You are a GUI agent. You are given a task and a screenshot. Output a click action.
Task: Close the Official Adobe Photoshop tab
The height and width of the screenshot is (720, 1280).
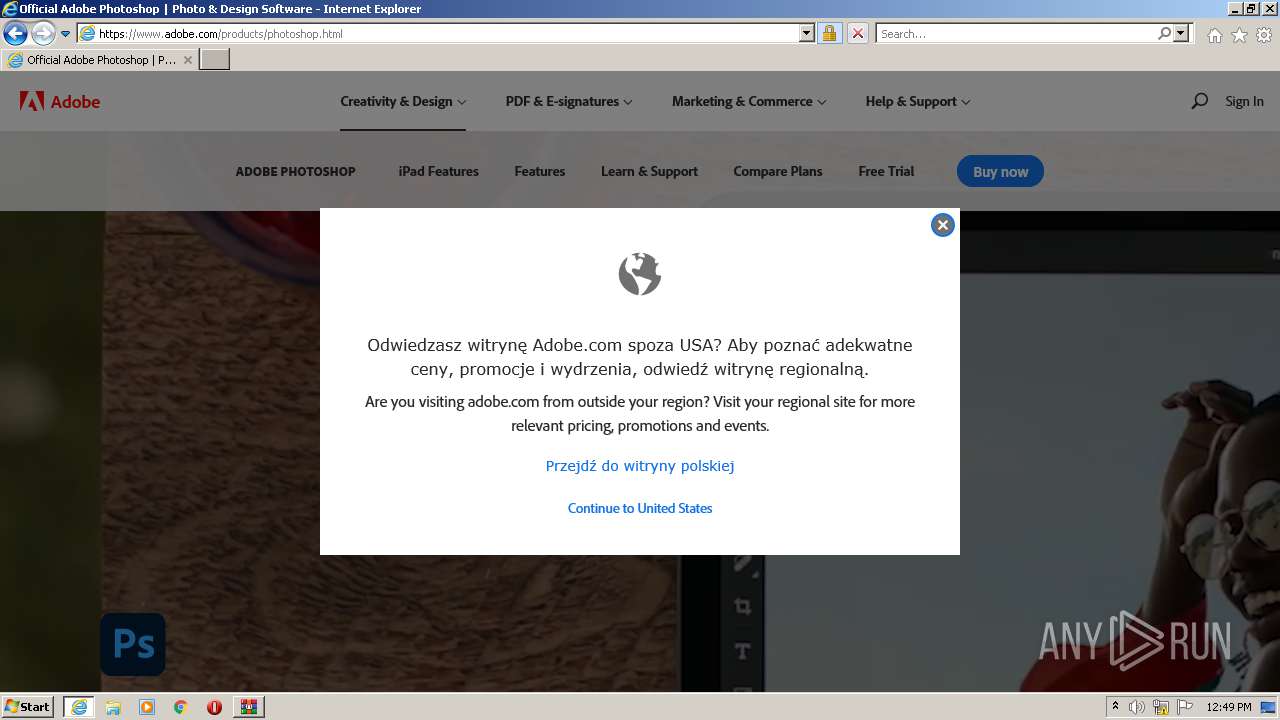pyautogui.click(x=188, y=60)
